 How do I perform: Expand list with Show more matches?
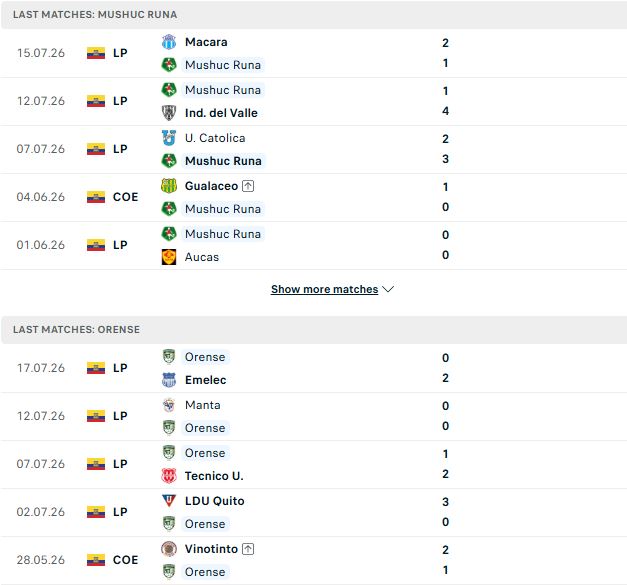point(324,289)
